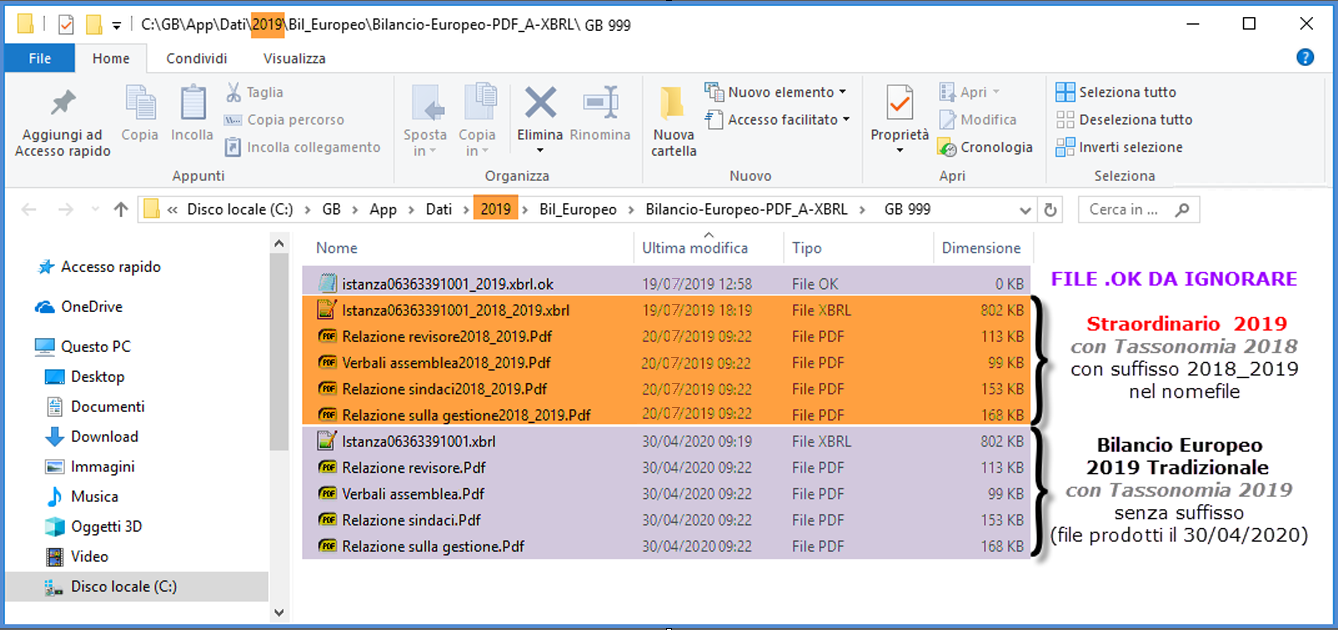
Task: Open the Apri dropdown in ribbon
Action: pos(969,92)
